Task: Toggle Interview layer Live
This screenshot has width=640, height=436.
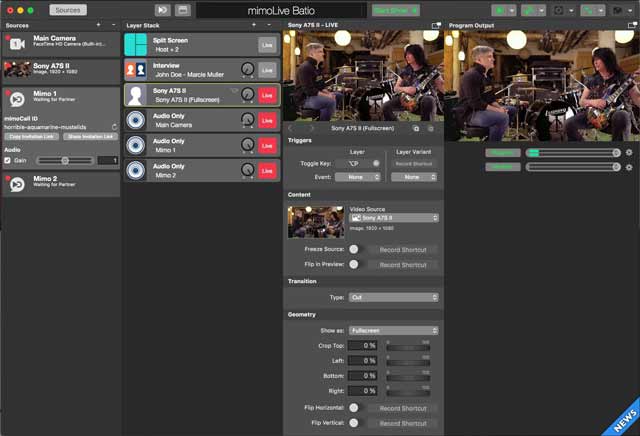Action: coord(267,70)
